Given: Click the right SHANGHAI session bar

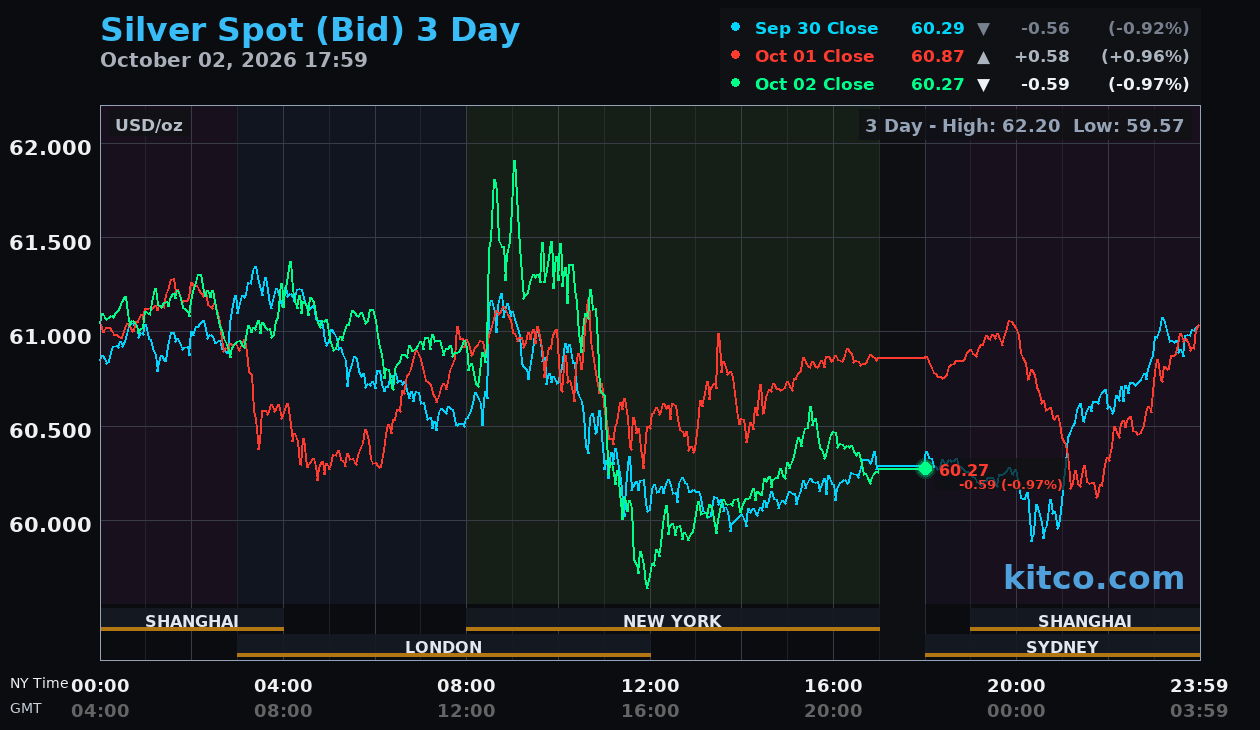Looking at the screenshot, I should (x=1085, y=621).
